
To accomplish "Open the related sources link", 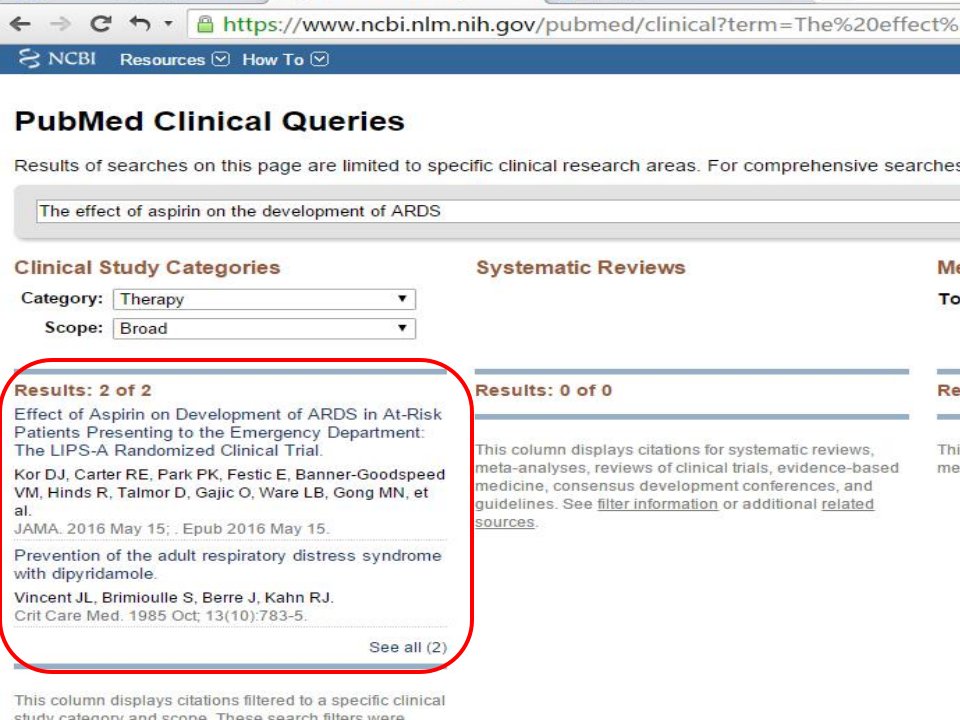I will [x=674, y=513].
